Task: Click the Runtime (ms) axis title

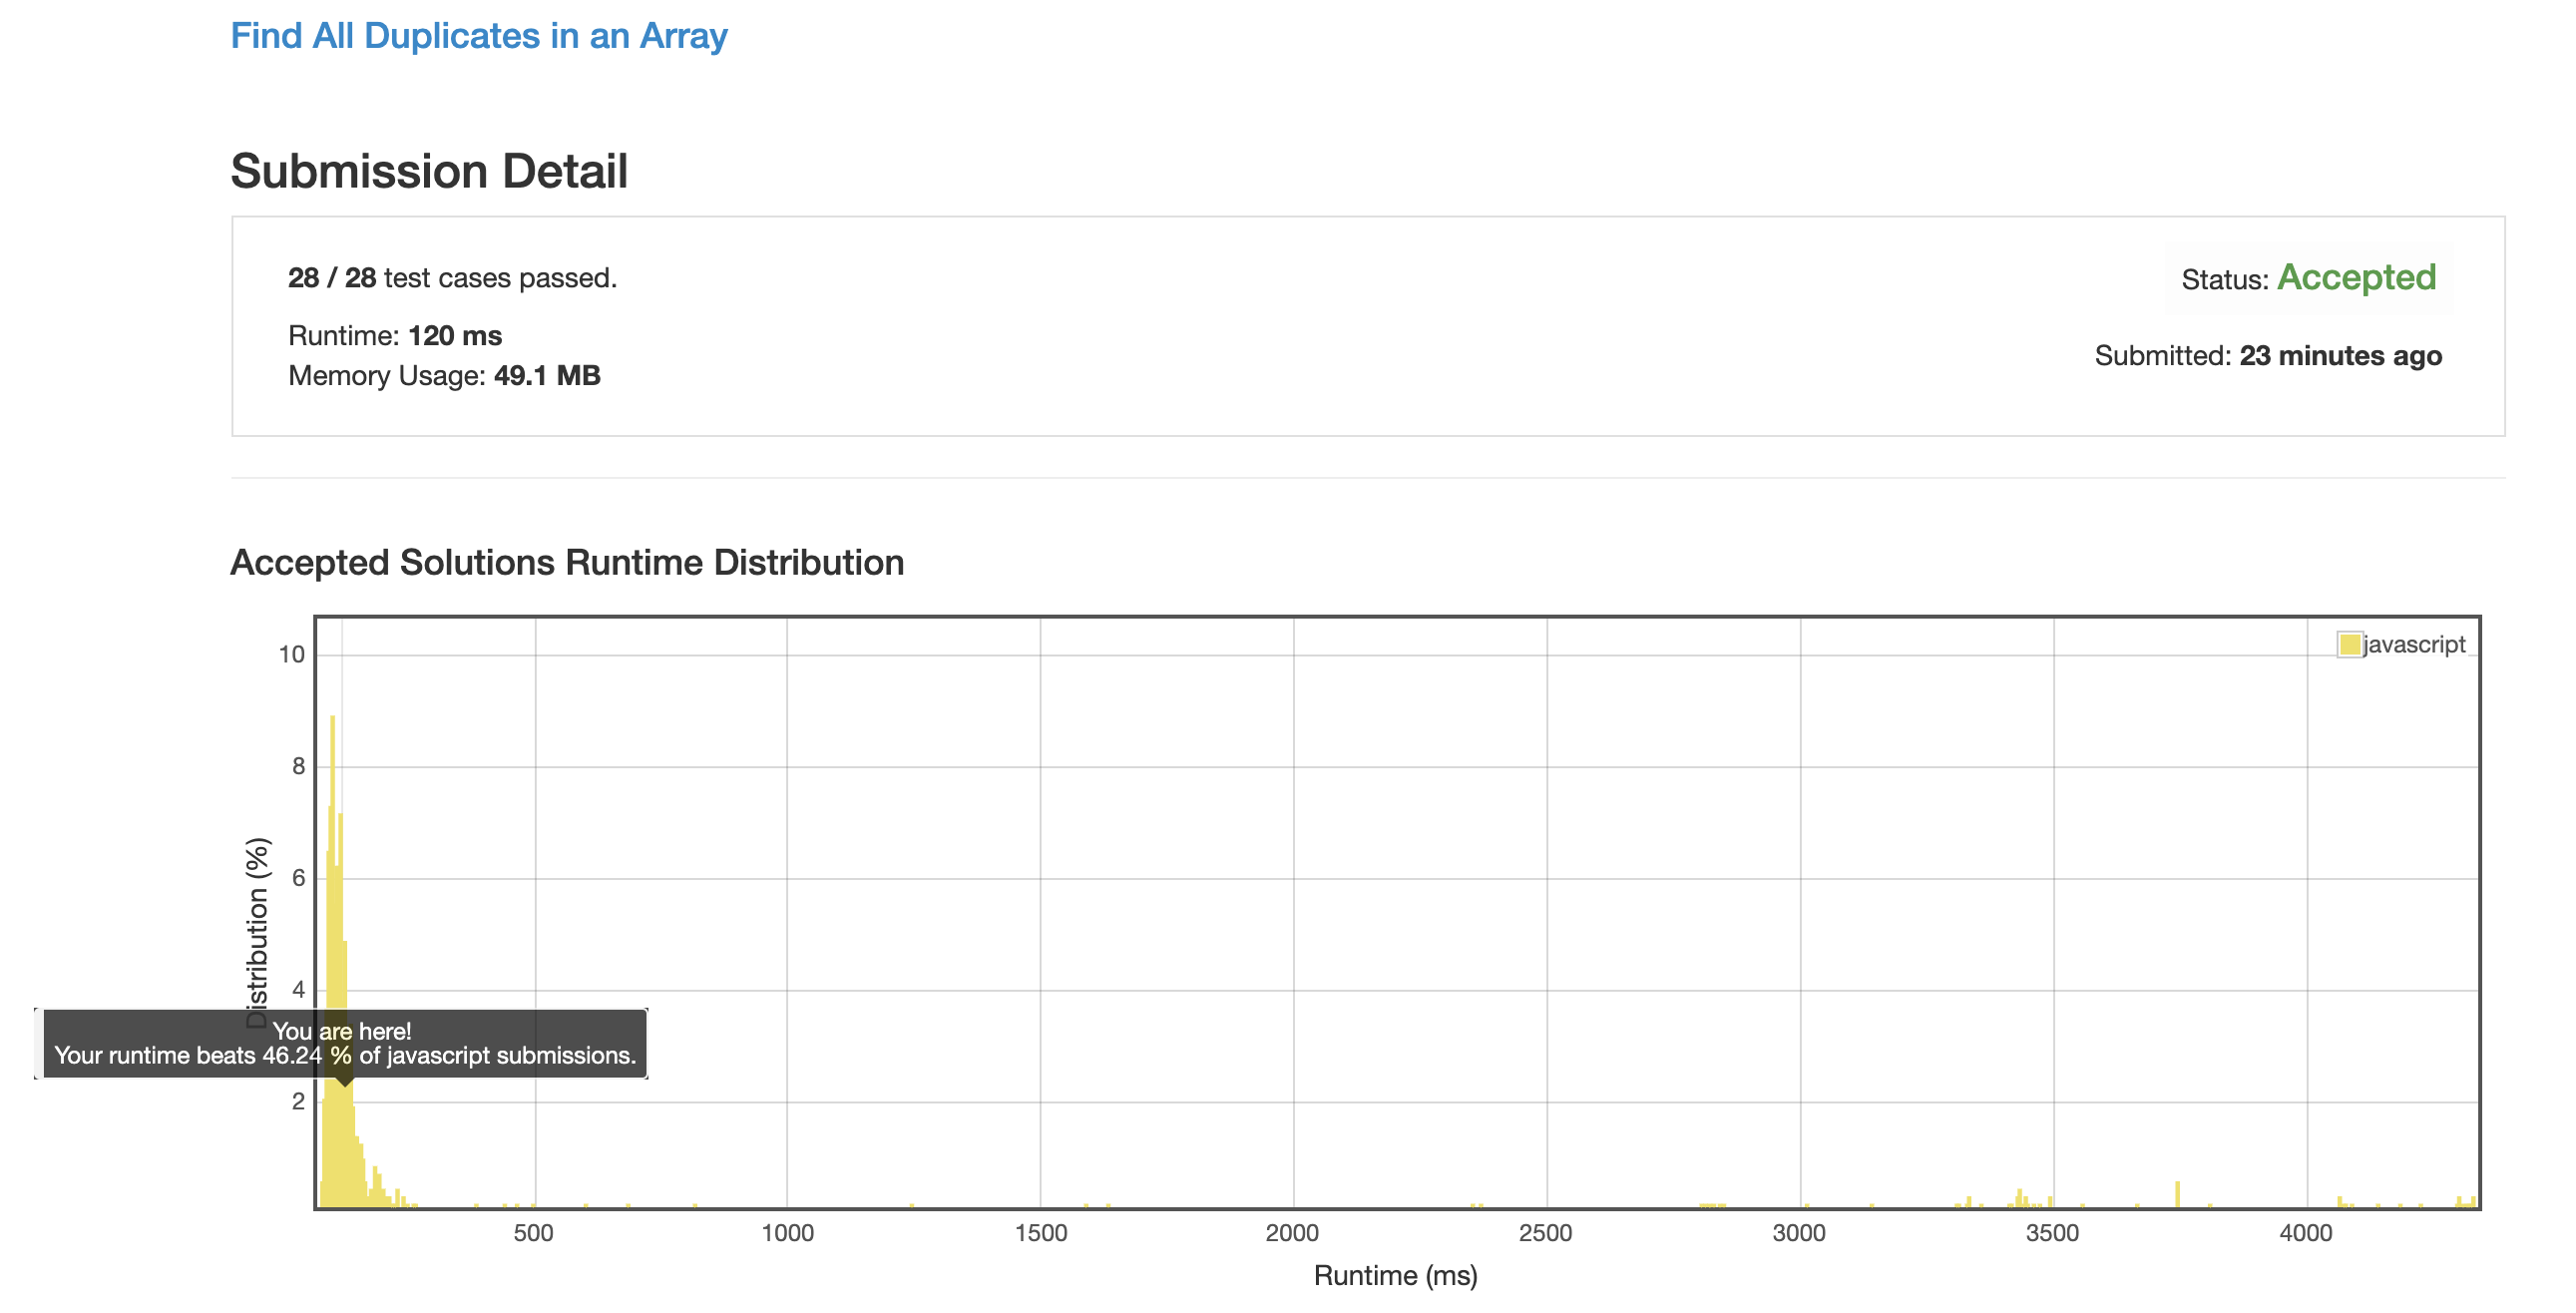Action: [1395, 1276]
